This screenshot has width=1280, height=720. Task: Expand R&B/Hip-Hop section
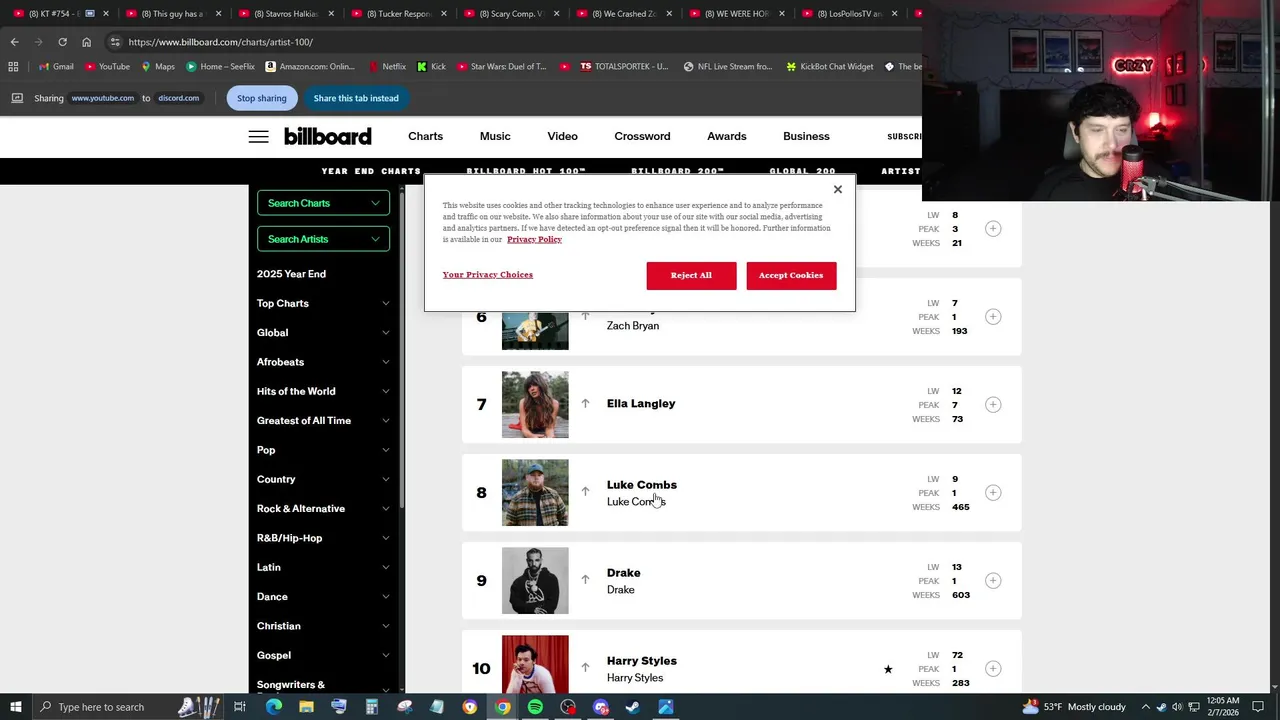tap(385, 538)
